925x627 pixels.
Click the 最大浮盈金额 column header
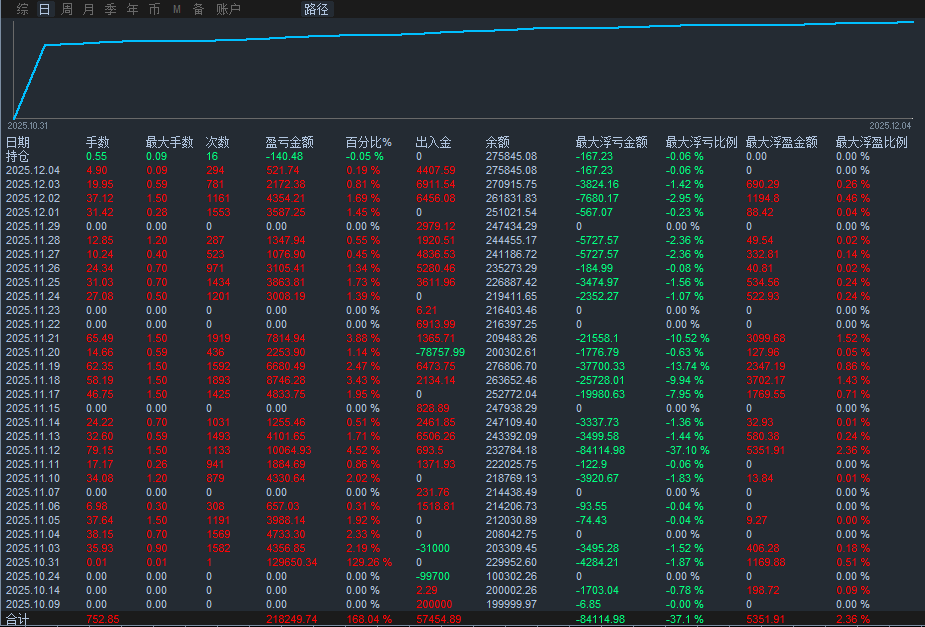(781, 142)
